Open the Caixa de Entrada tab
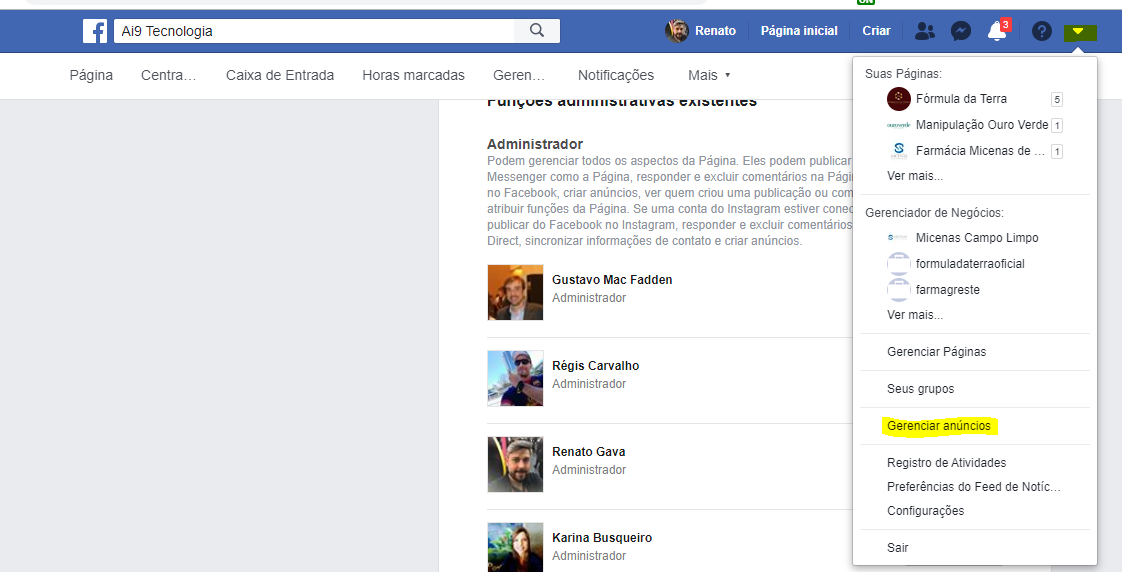 tap(280, 75)
